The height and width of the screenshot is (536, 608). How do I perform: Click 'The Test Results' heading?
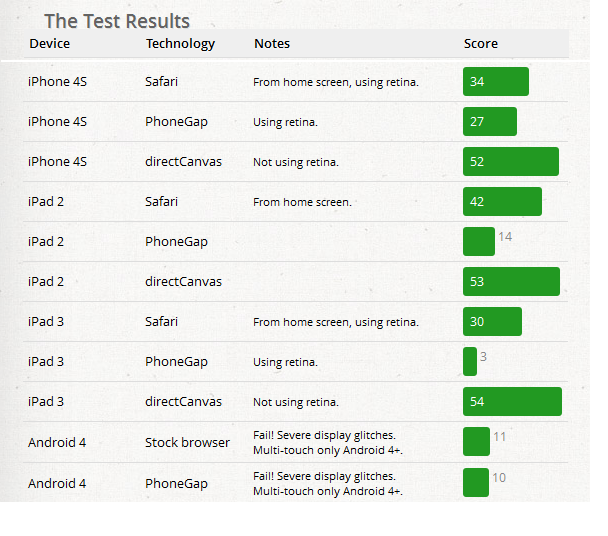click(x=117, y=21)
